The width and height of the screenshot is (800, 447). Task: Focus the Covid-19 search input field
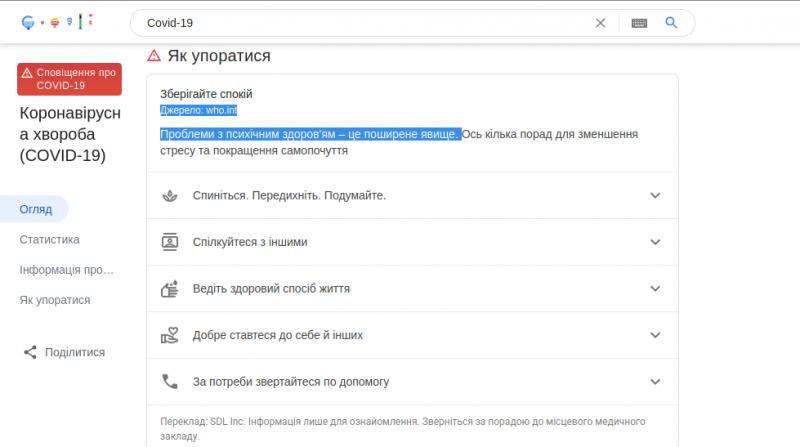point(360,22)
